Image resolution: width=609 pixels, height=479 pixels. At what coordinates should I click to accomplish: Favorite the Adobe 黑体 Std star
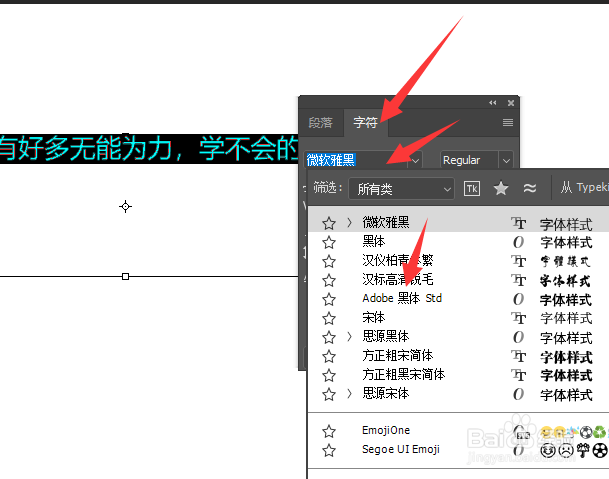329,299
